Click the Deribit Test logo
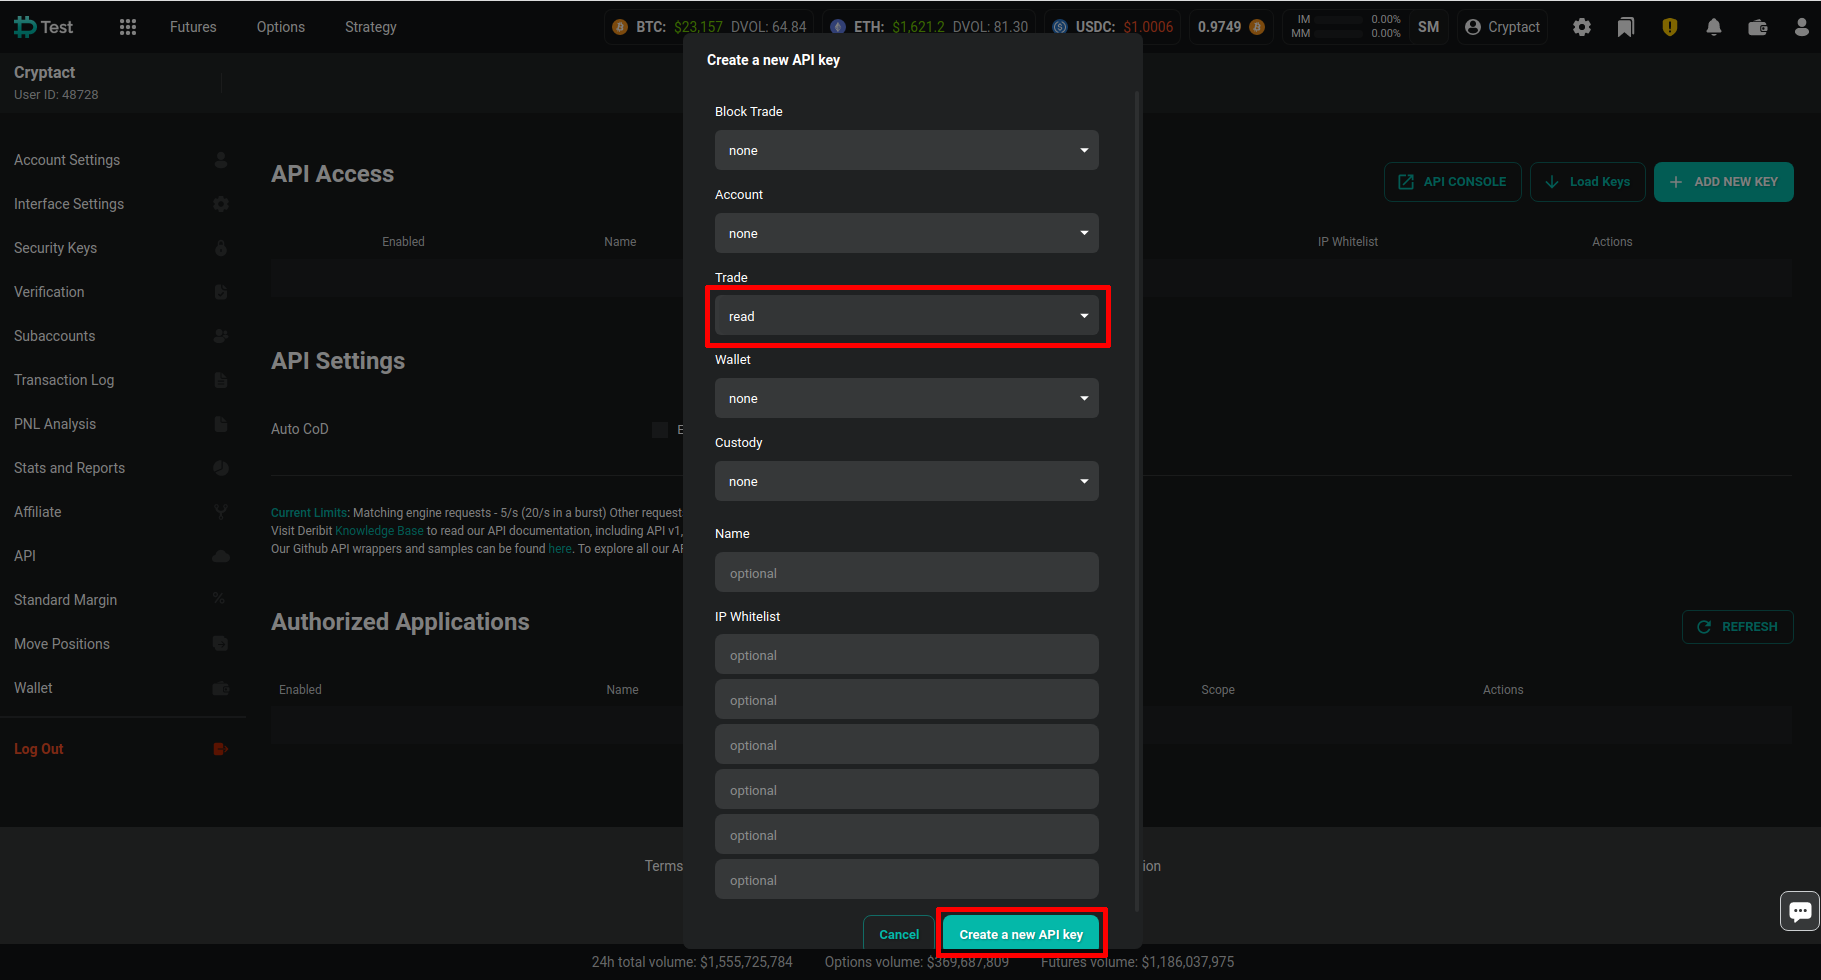Viewport: 1821px width, 980px height. click(x=43, y=27)
